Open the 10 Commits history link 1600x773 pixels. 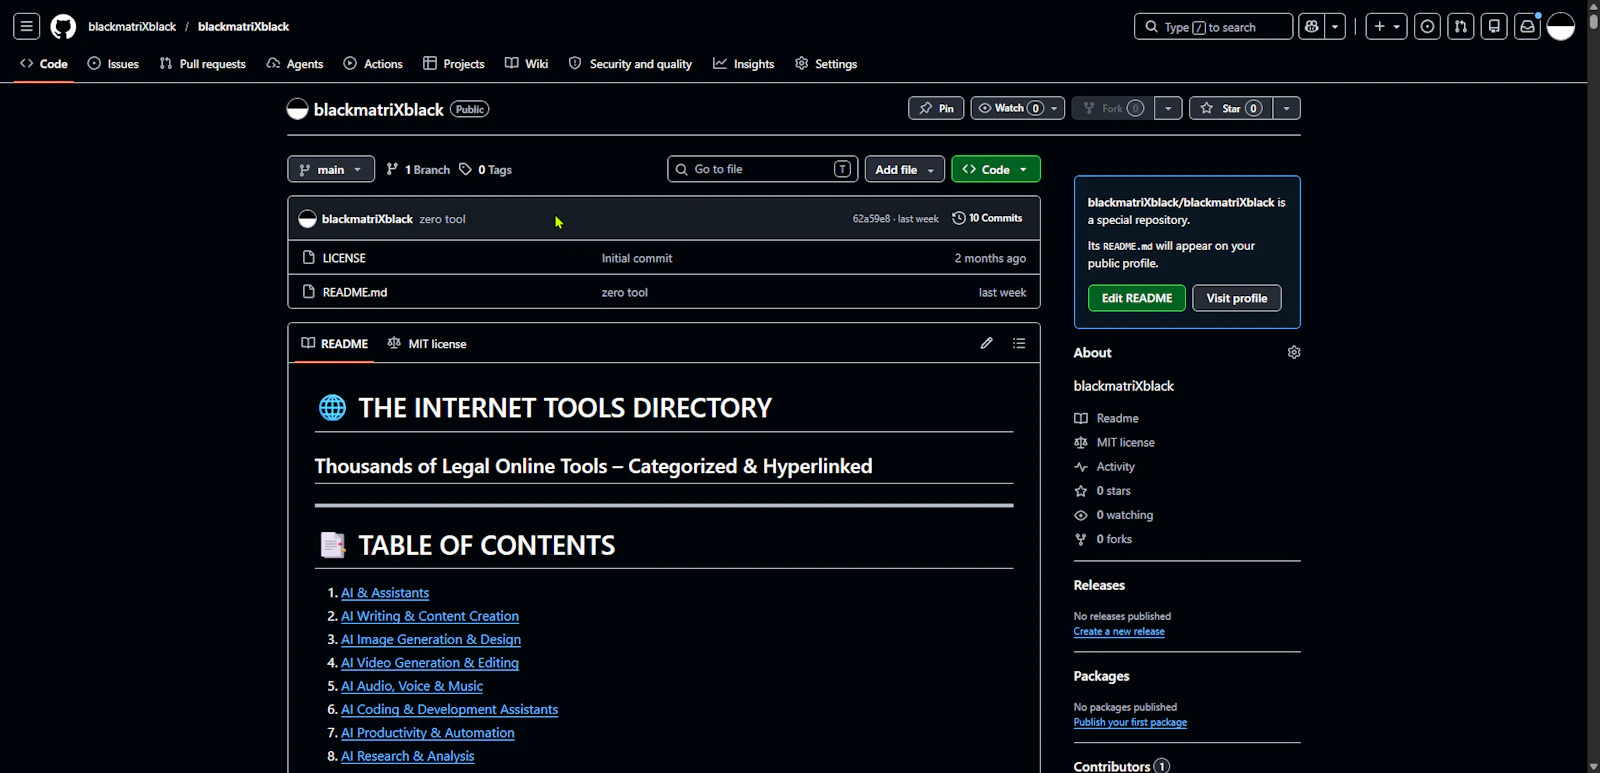(987, 218)
